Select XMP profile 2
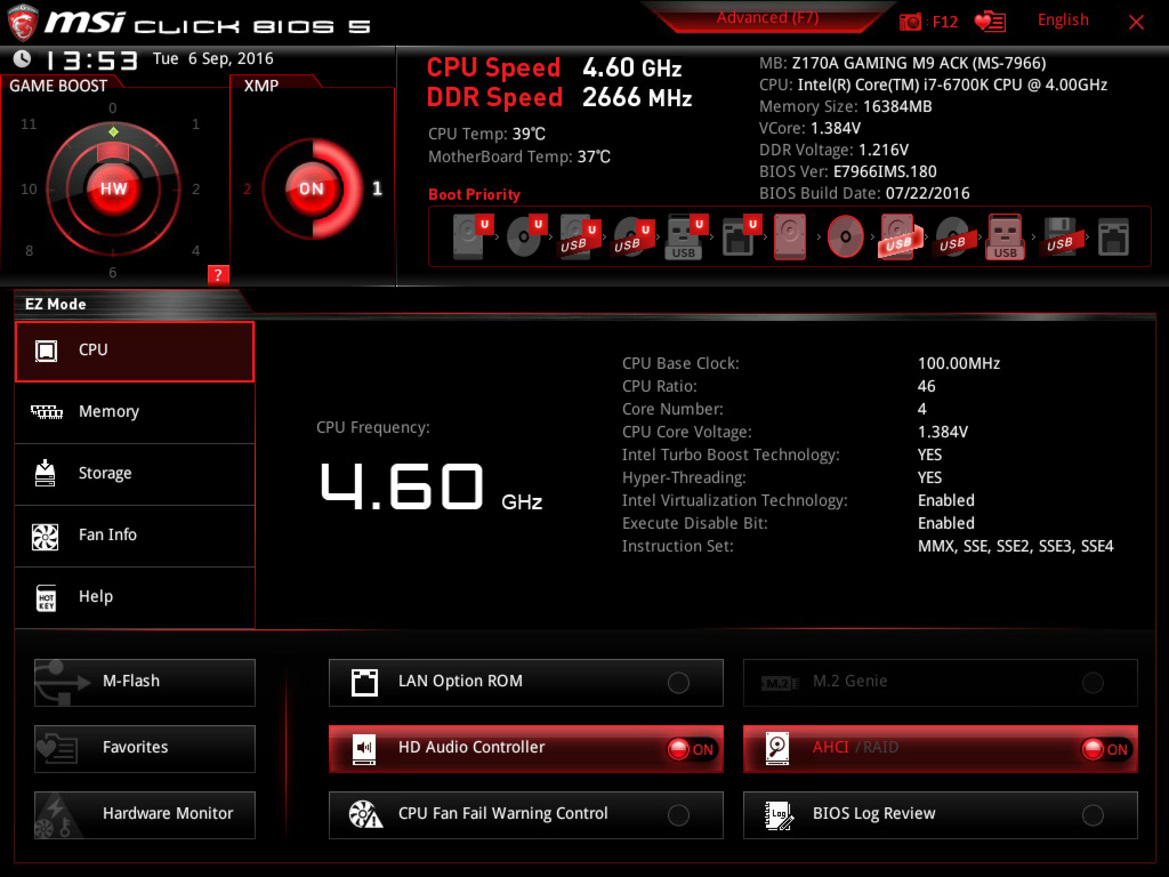 (247, 189)
